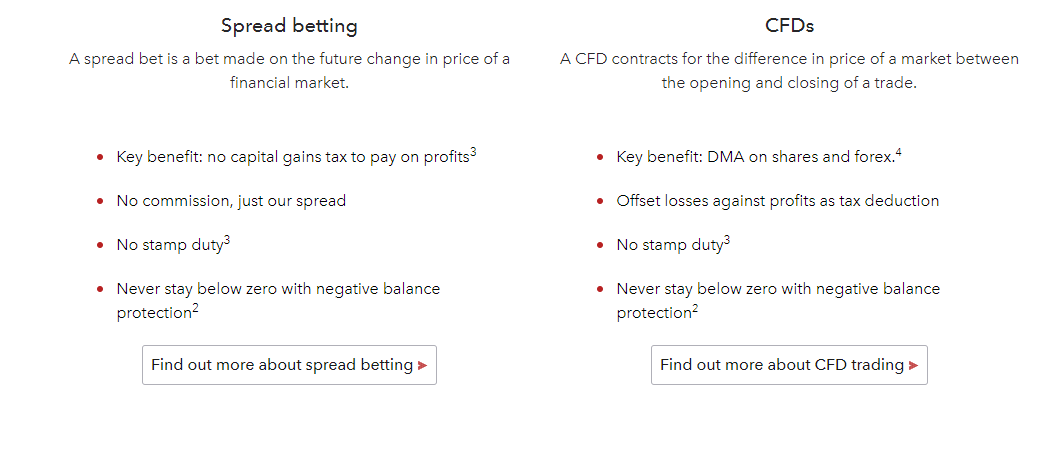Image resolution: width=1056 pixels, height=450 pixels.
Task: Click red bullet beside 'No commission, just our spread'
Action: (x=100, y=201)
